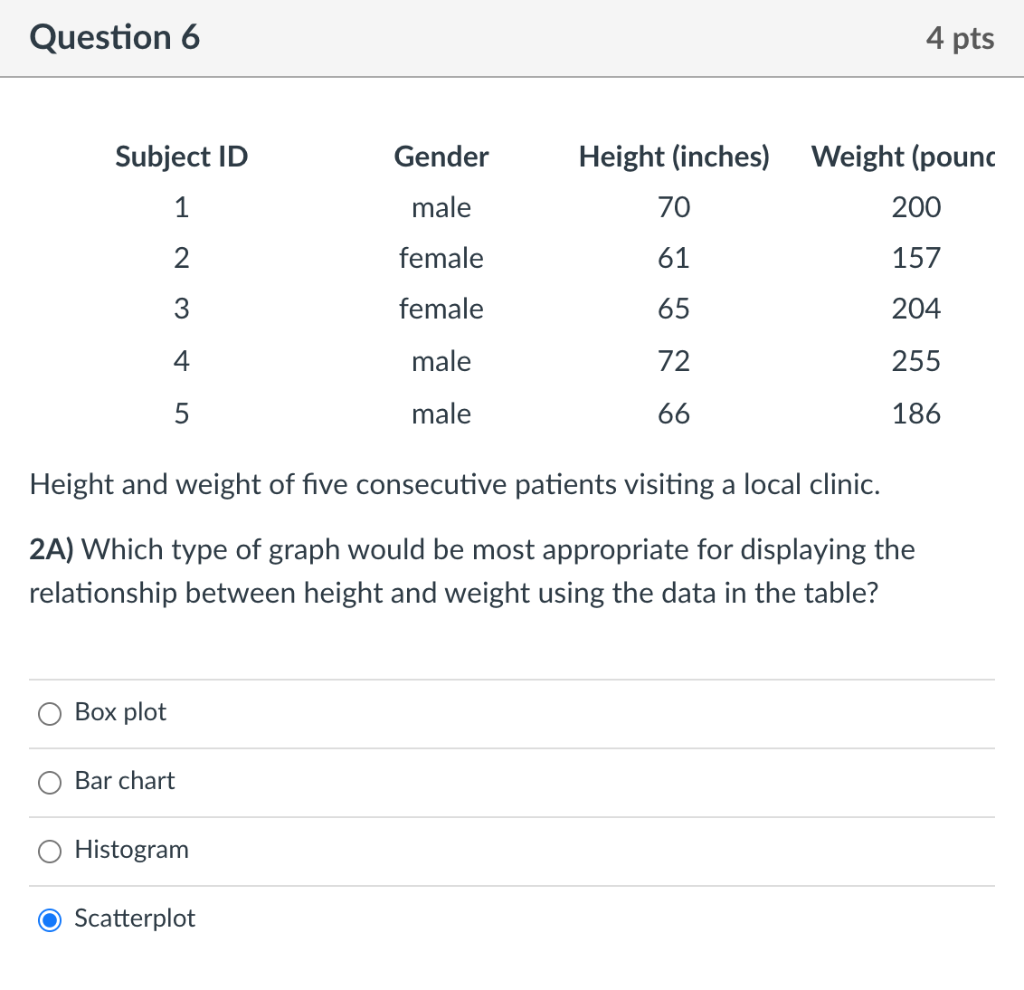Click the height value 61 cell

[674, 258]
